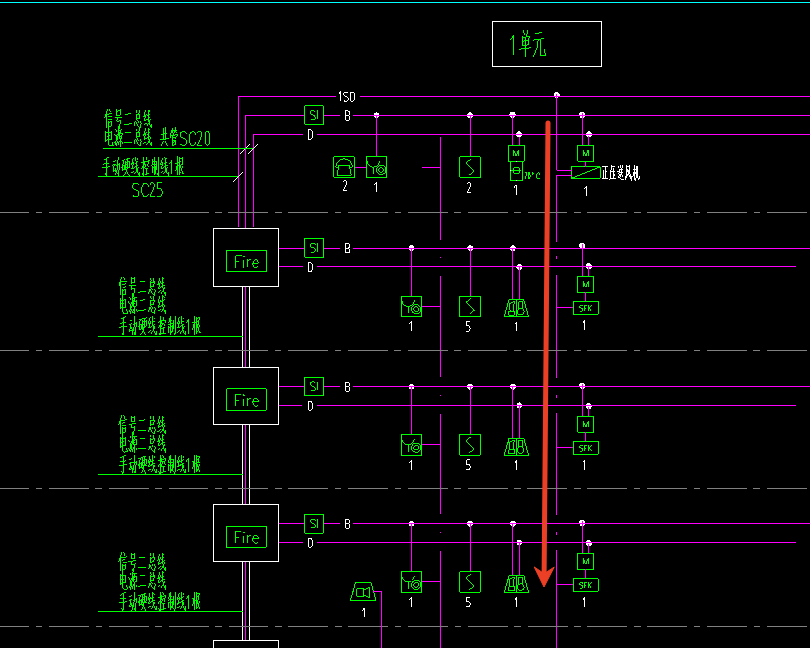The width and height of the screenshot is (810, 648).
Task: Select the S detector labeled 5 in the topmost Fire row
Action: pos(470,306)
